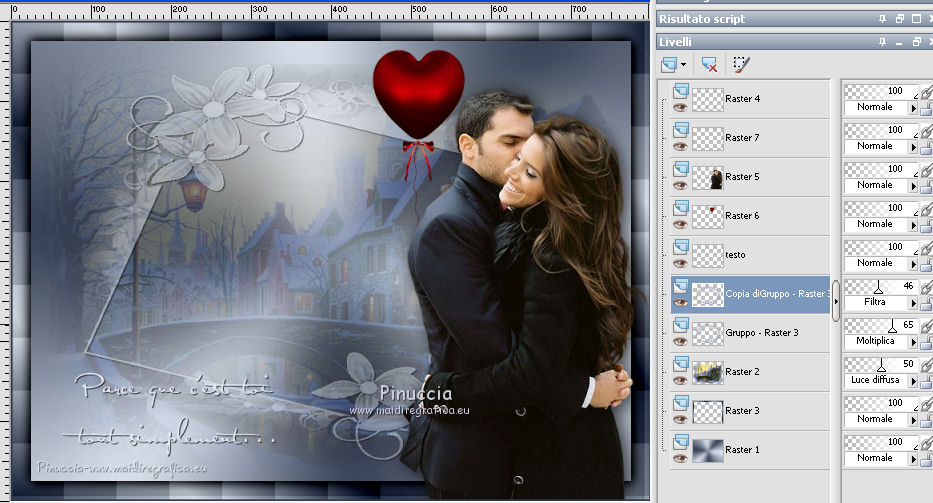This screenshot has width=933, height=503.
Task: Click the Delete Layer icon
Action: [709, 64]
